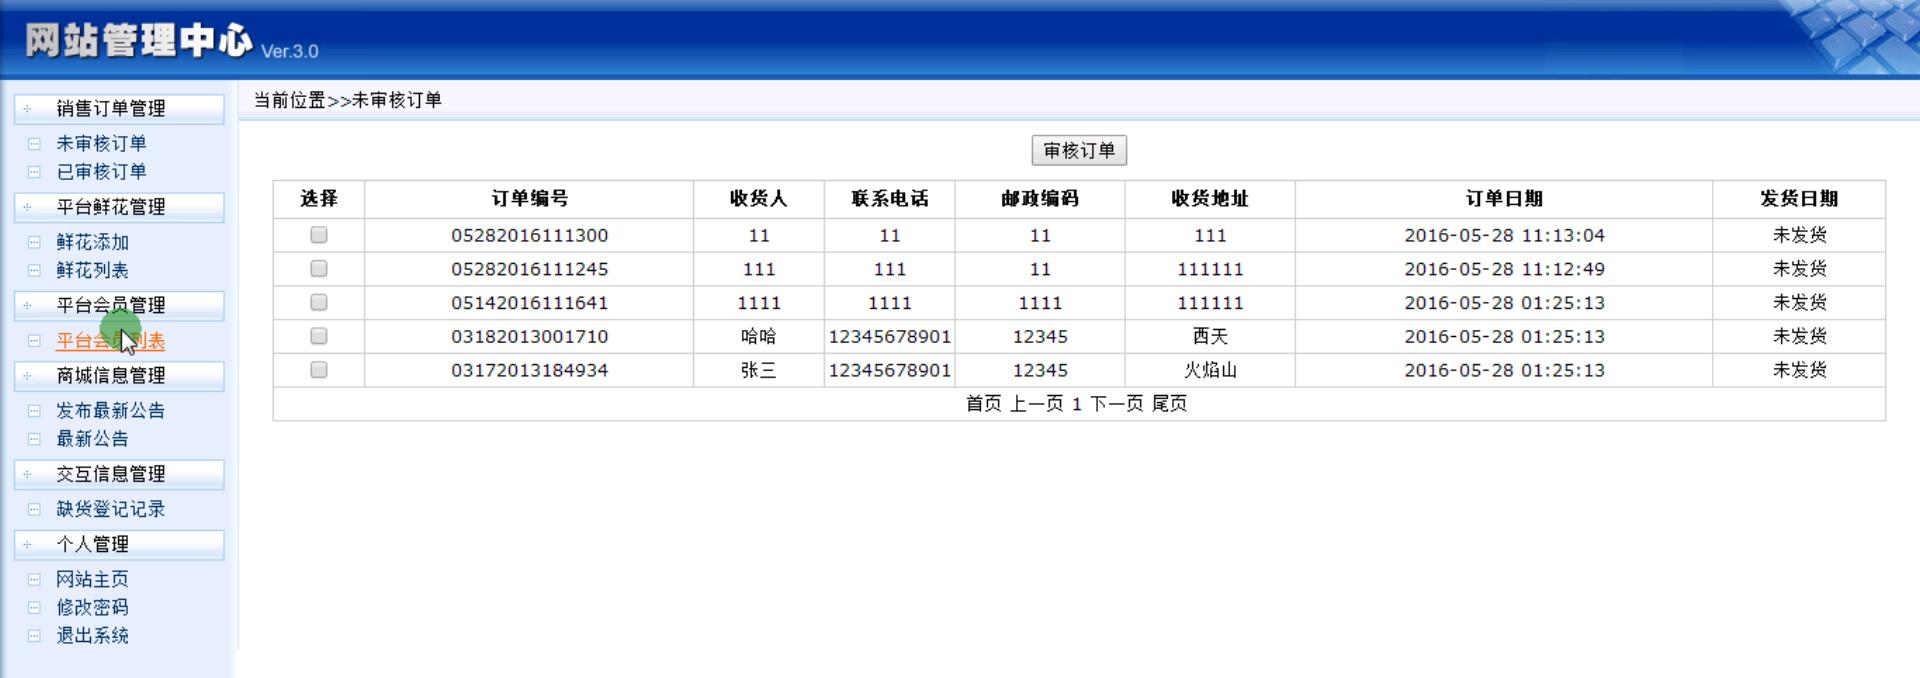Click the 网站管理中心 logo title
Viewport: 1920px width, 678px height.
pyautogui.click(x=138, y=41)
